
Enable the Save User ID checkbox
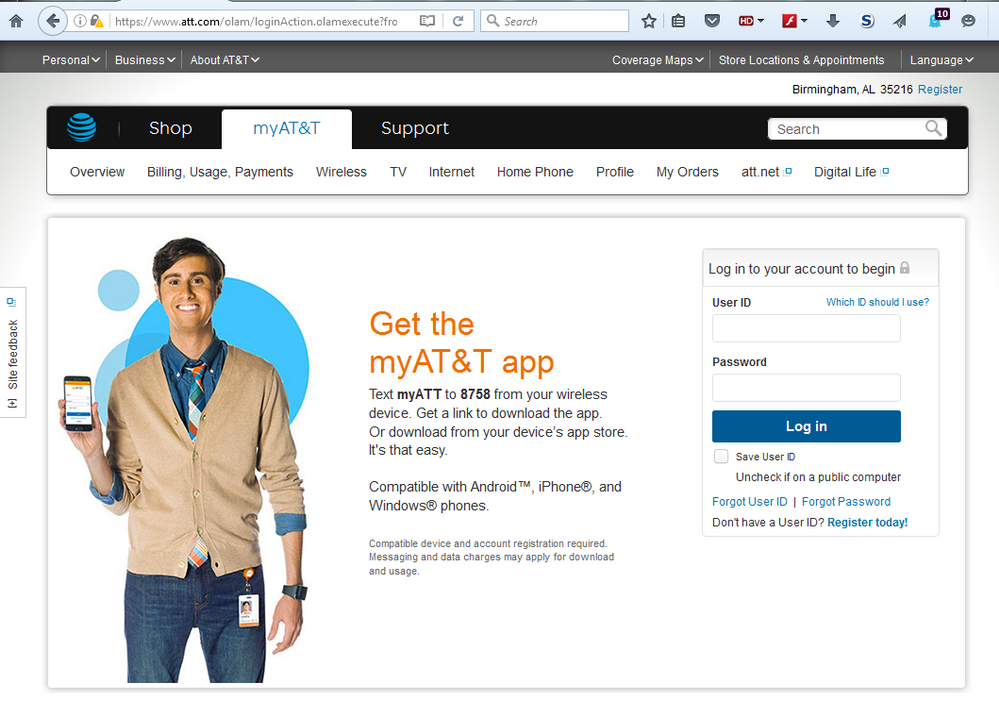[721, 456]
